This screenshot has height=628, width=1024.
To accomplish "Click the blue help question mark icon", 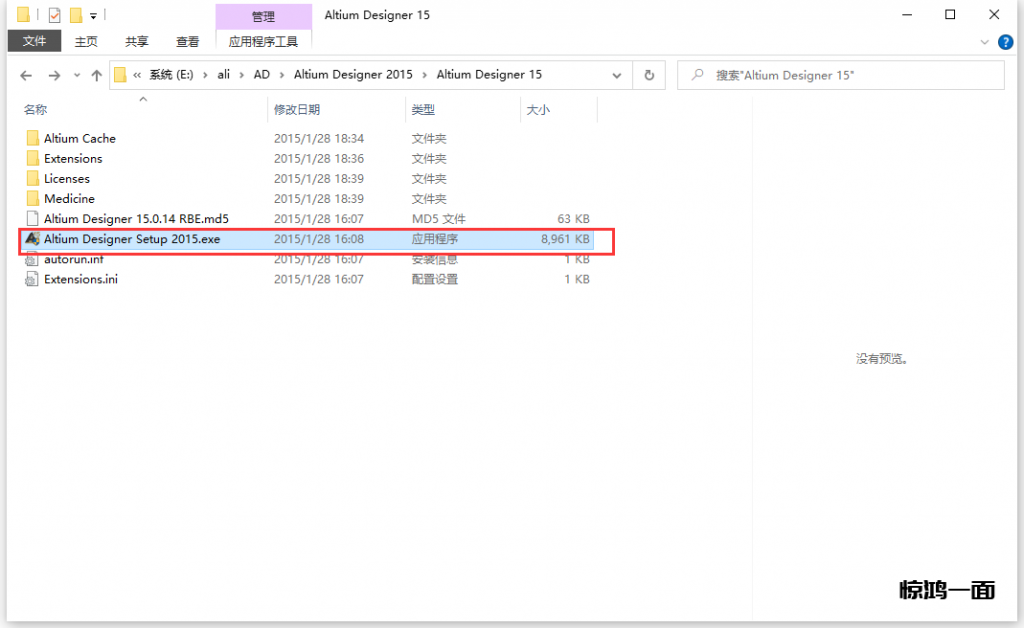I will click(x=1006, y=42).
